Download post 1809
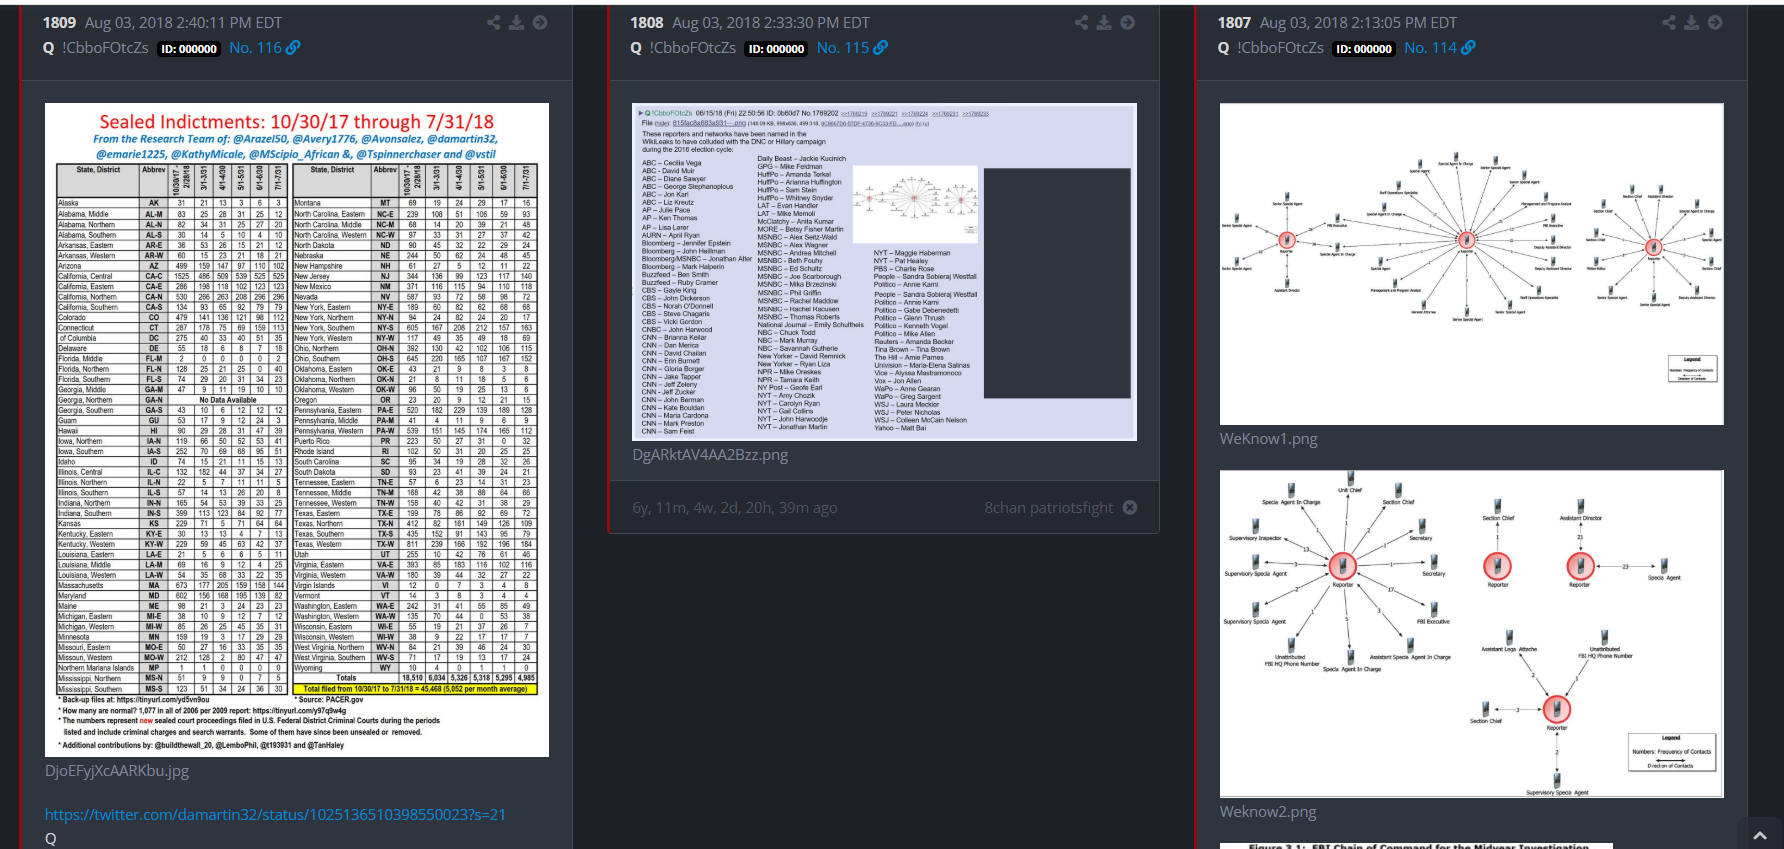Screen dimensions: 1784x849 [x=517, y=22]
